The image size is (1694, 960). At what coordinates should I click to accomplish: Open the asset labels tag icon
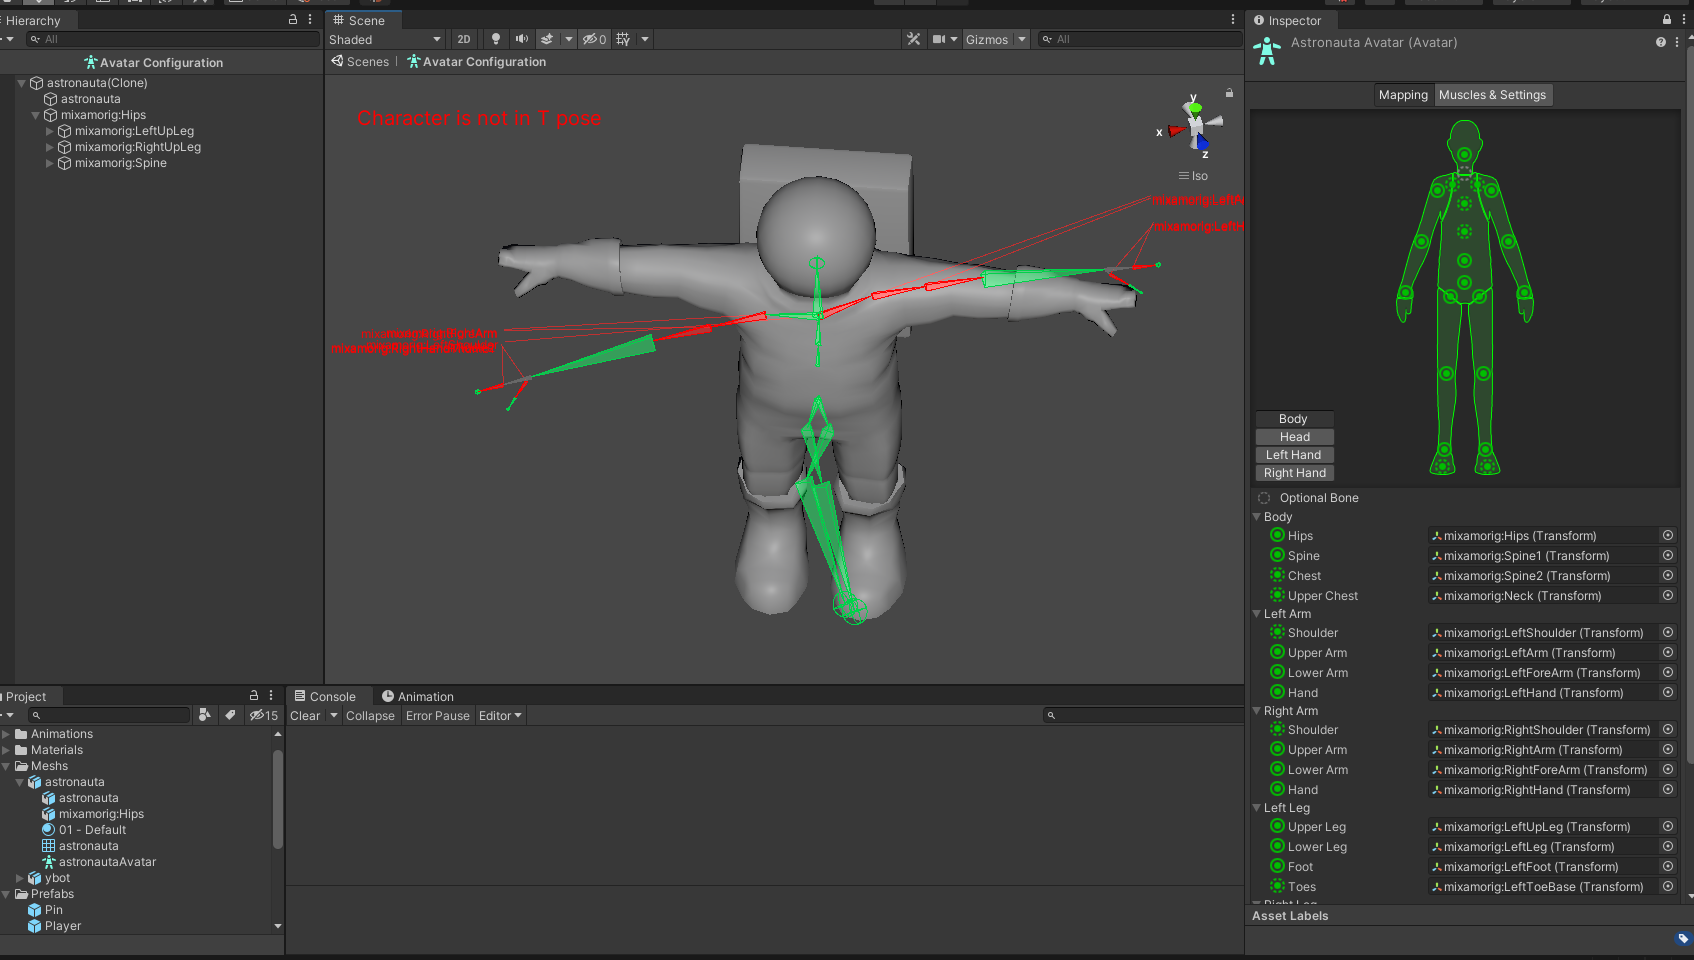point(1683,938)
